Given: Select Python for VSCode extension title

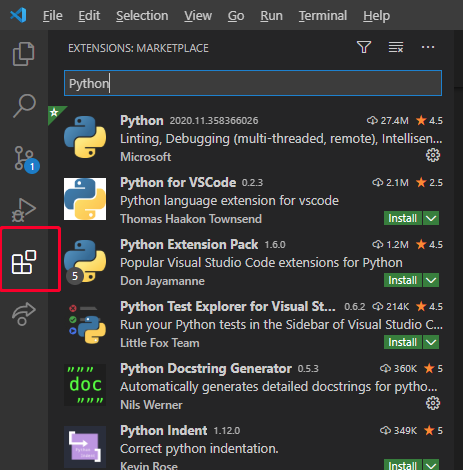Looking at the screenshot, I should [x=178, y=182].
